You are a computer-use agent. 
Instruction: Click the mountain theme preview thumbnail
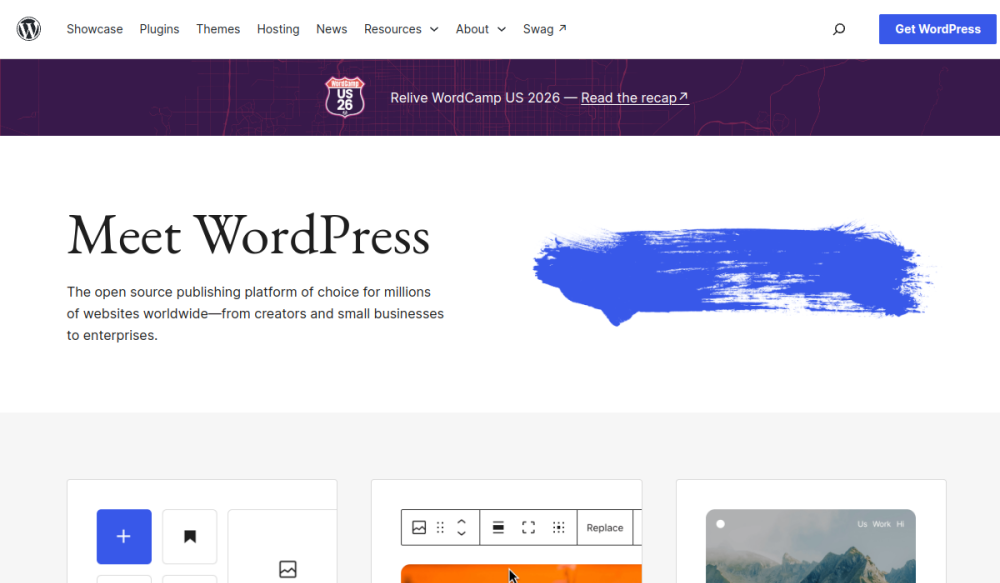coord(811,546)
